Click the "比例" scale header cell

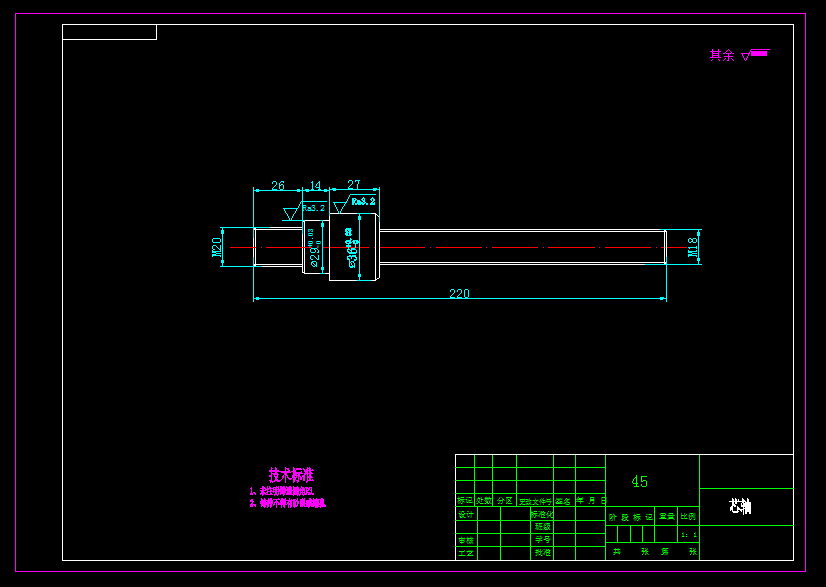[688, 517]
